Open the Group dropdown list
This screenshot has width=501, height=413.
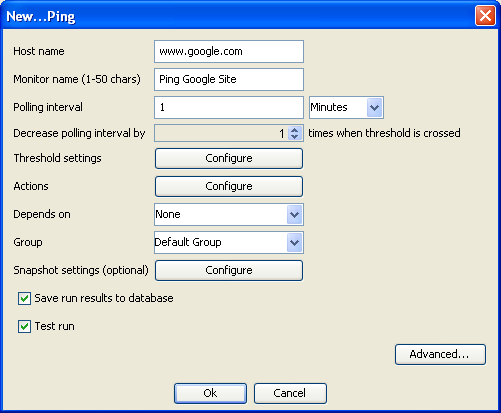294,242
